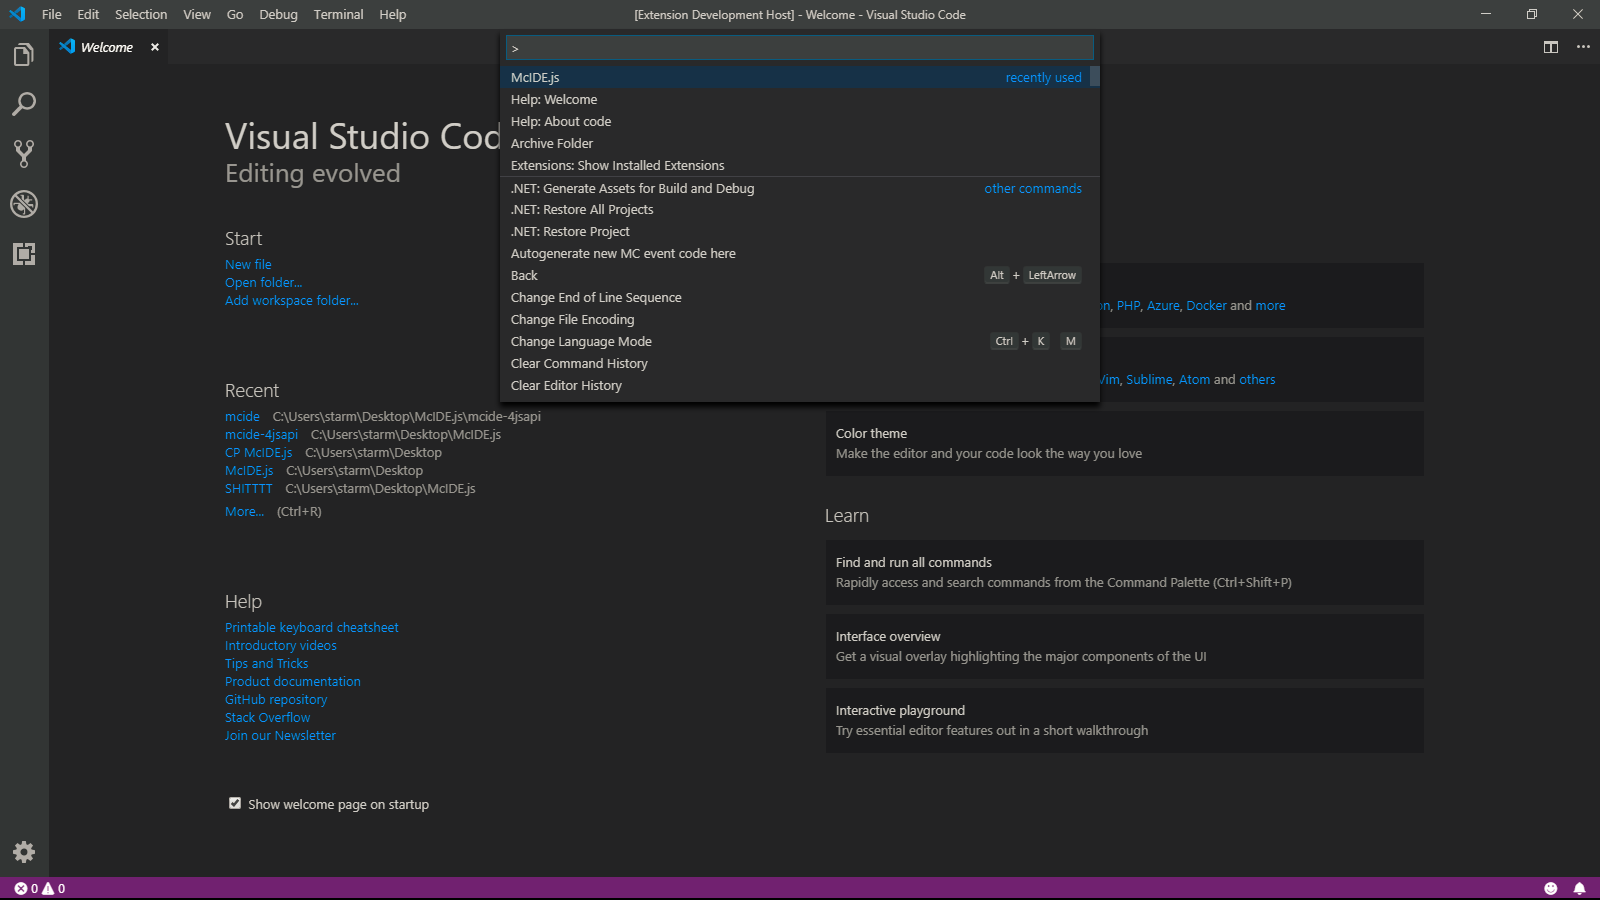Run .NET: Restore Project command
The image size is (1600, 900).
click(x=796, y=231)
